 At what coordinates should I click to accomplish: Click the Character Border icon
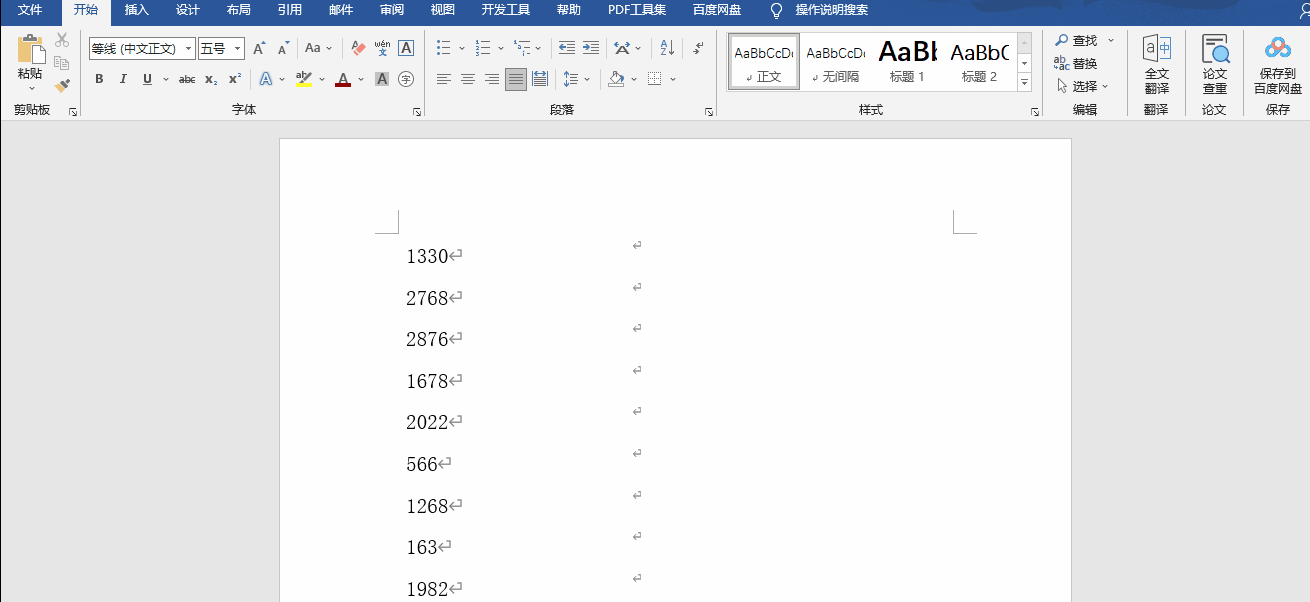(x=406, y=48)
